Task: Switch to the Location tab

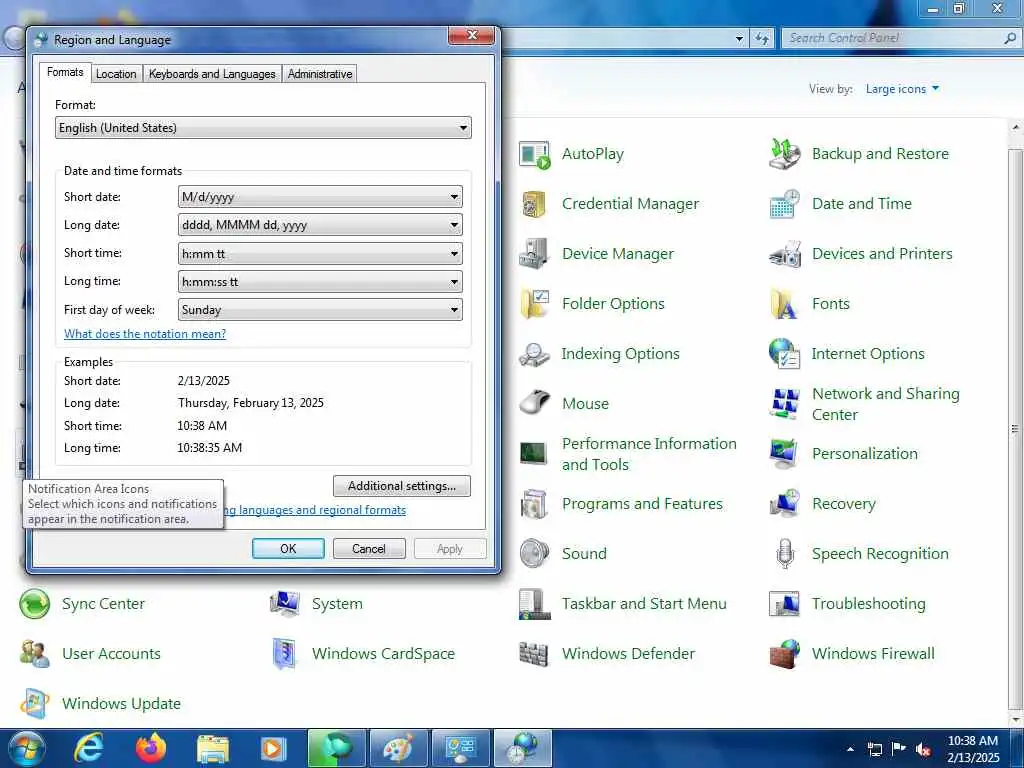Action: pos(116,74)
